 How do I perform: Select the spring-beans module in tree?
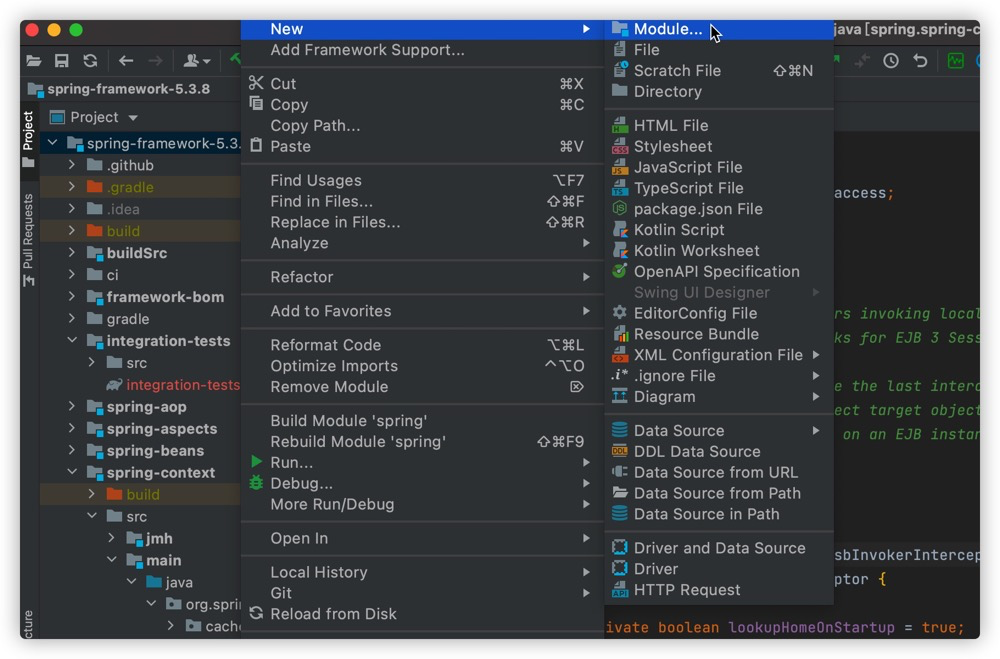155,450
